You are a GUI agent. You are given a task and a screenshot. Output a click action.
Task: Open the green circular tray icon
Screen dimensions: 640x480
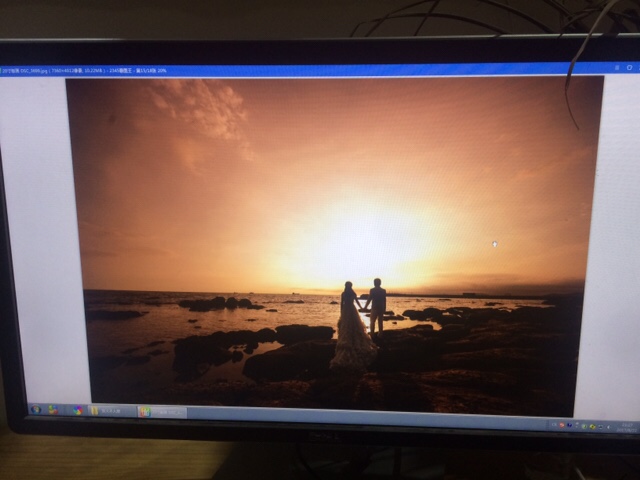pos(584,426)
